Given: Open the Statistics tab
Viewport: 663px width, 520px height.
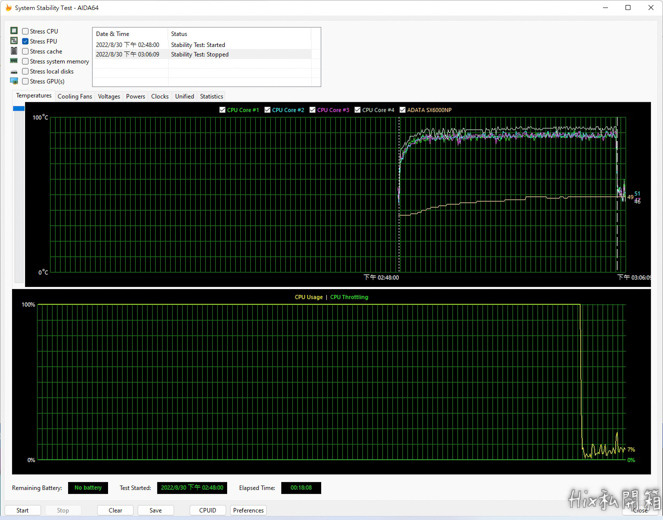Looking at the screenshot, I should click(x=211, y=96).
